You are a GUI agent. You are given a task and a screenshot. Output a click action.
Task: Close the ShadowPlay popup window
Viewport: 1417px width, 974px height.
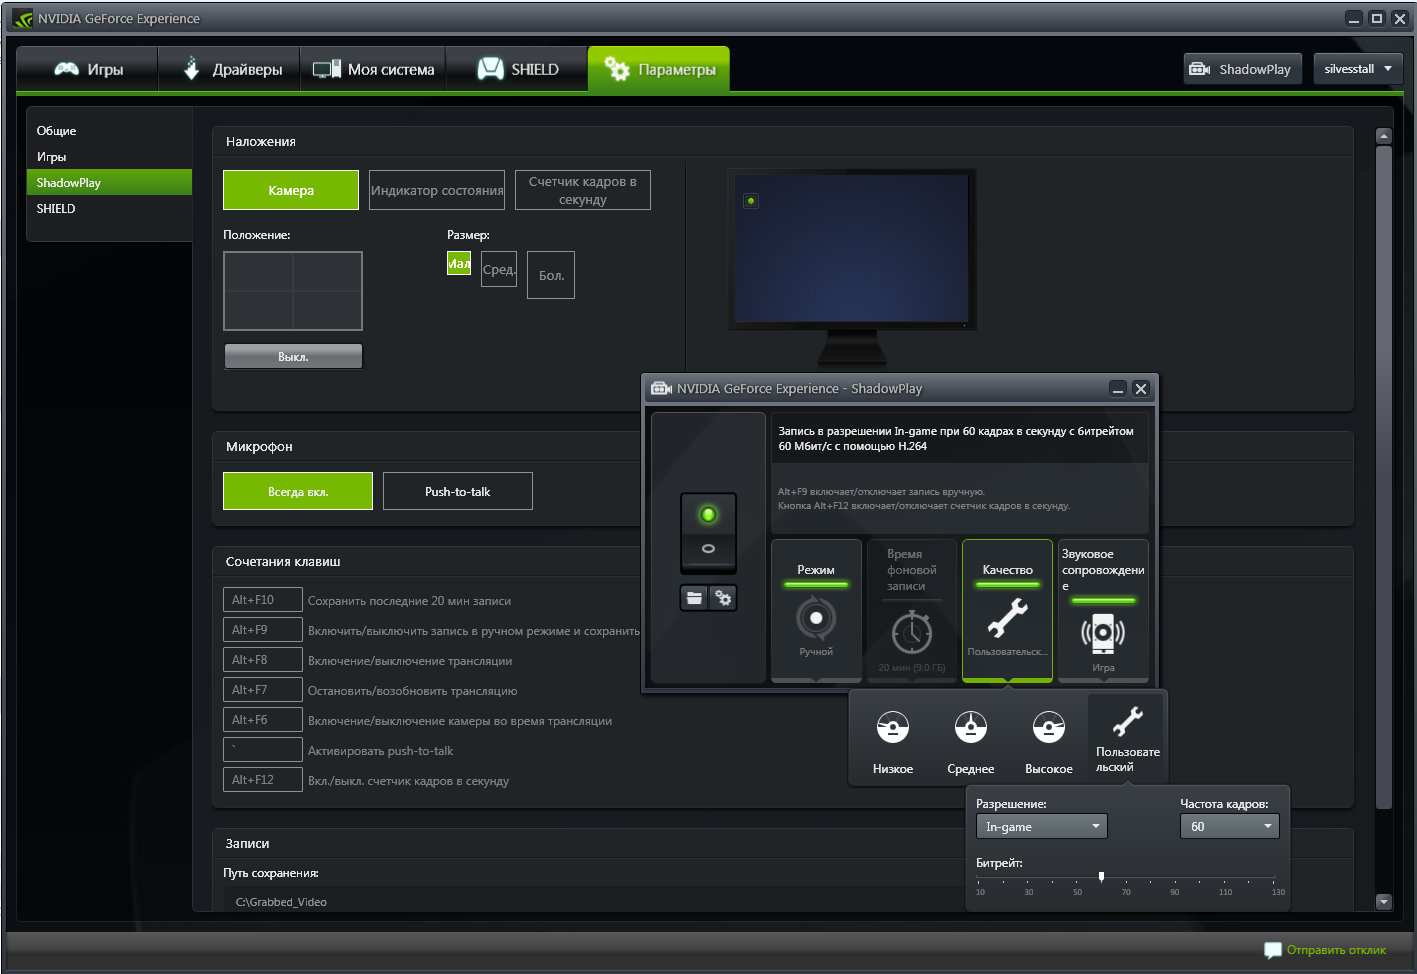1140,389
